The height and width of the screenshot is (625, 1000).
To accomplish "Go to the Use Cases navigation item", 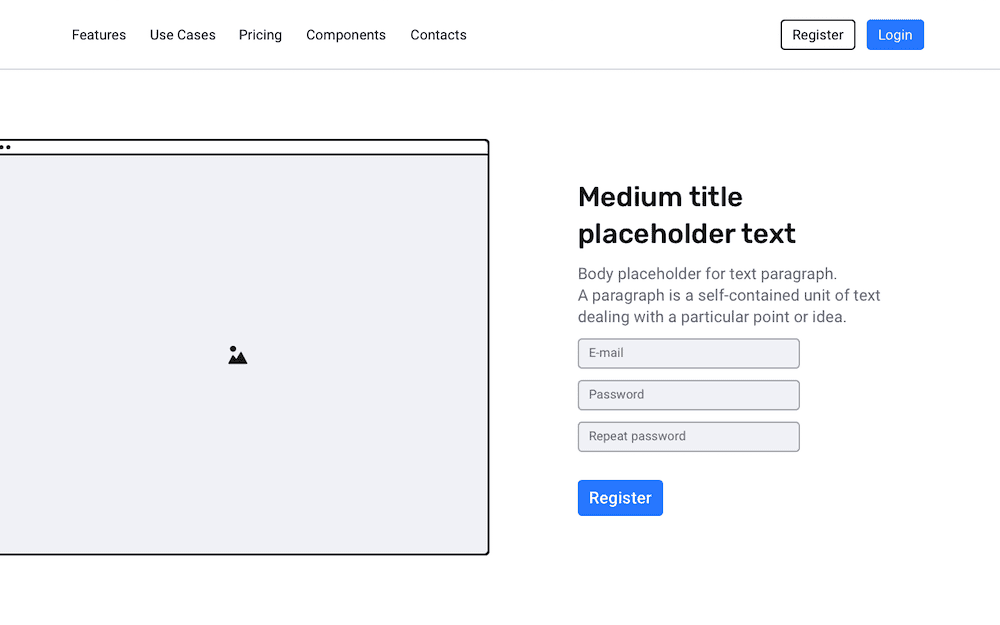I will pyautogui.click(x=182, y=35).
